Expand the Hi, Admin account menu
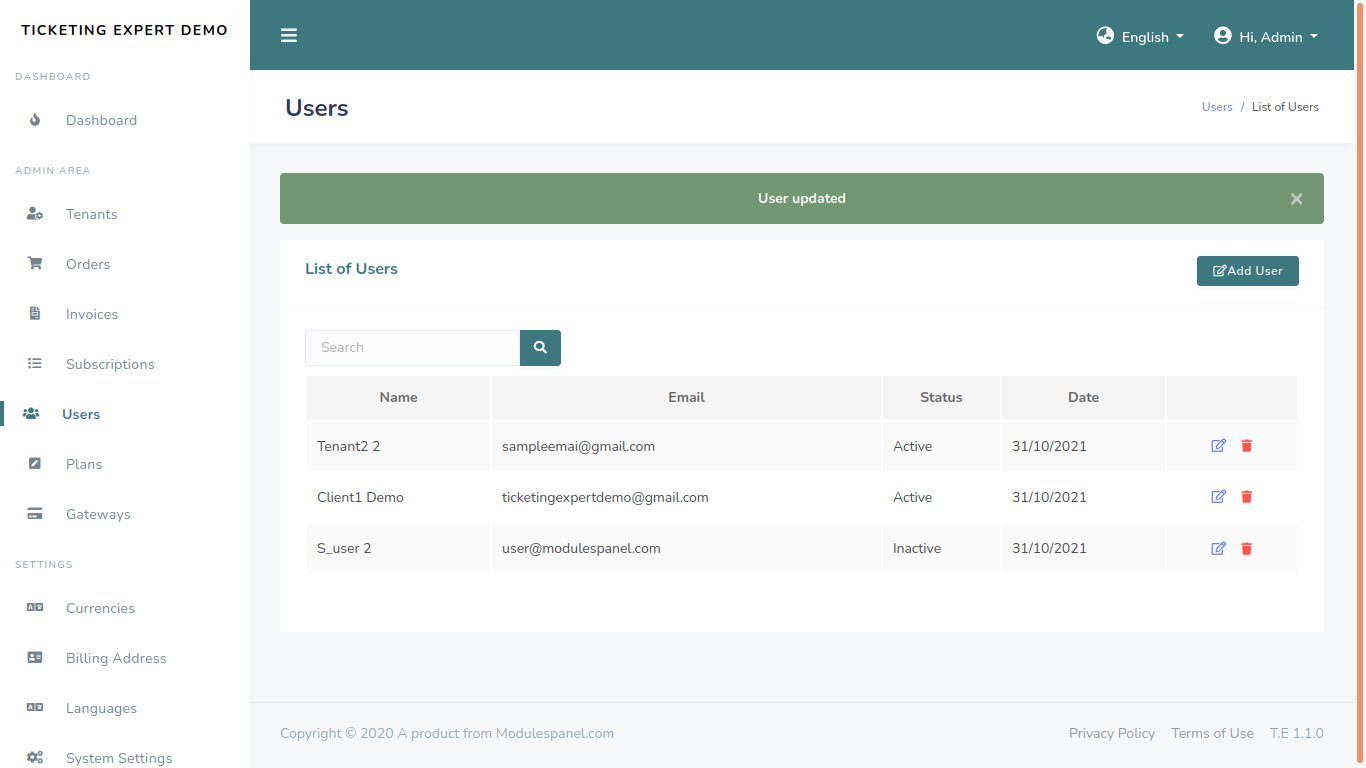The width and height of the screenshot is (1366, 768). pyautogui.click(x=1266, y=35)
